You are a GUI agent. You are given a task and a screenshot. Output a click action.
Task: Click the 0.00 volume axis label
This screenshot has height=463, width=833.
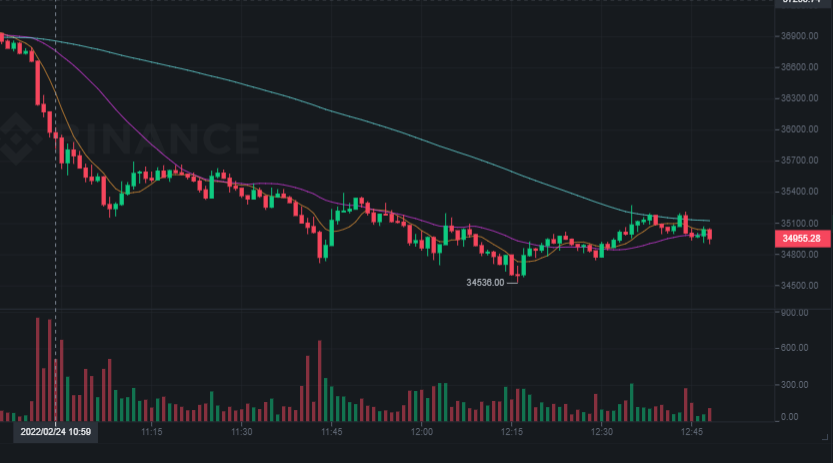pos(790,417)
